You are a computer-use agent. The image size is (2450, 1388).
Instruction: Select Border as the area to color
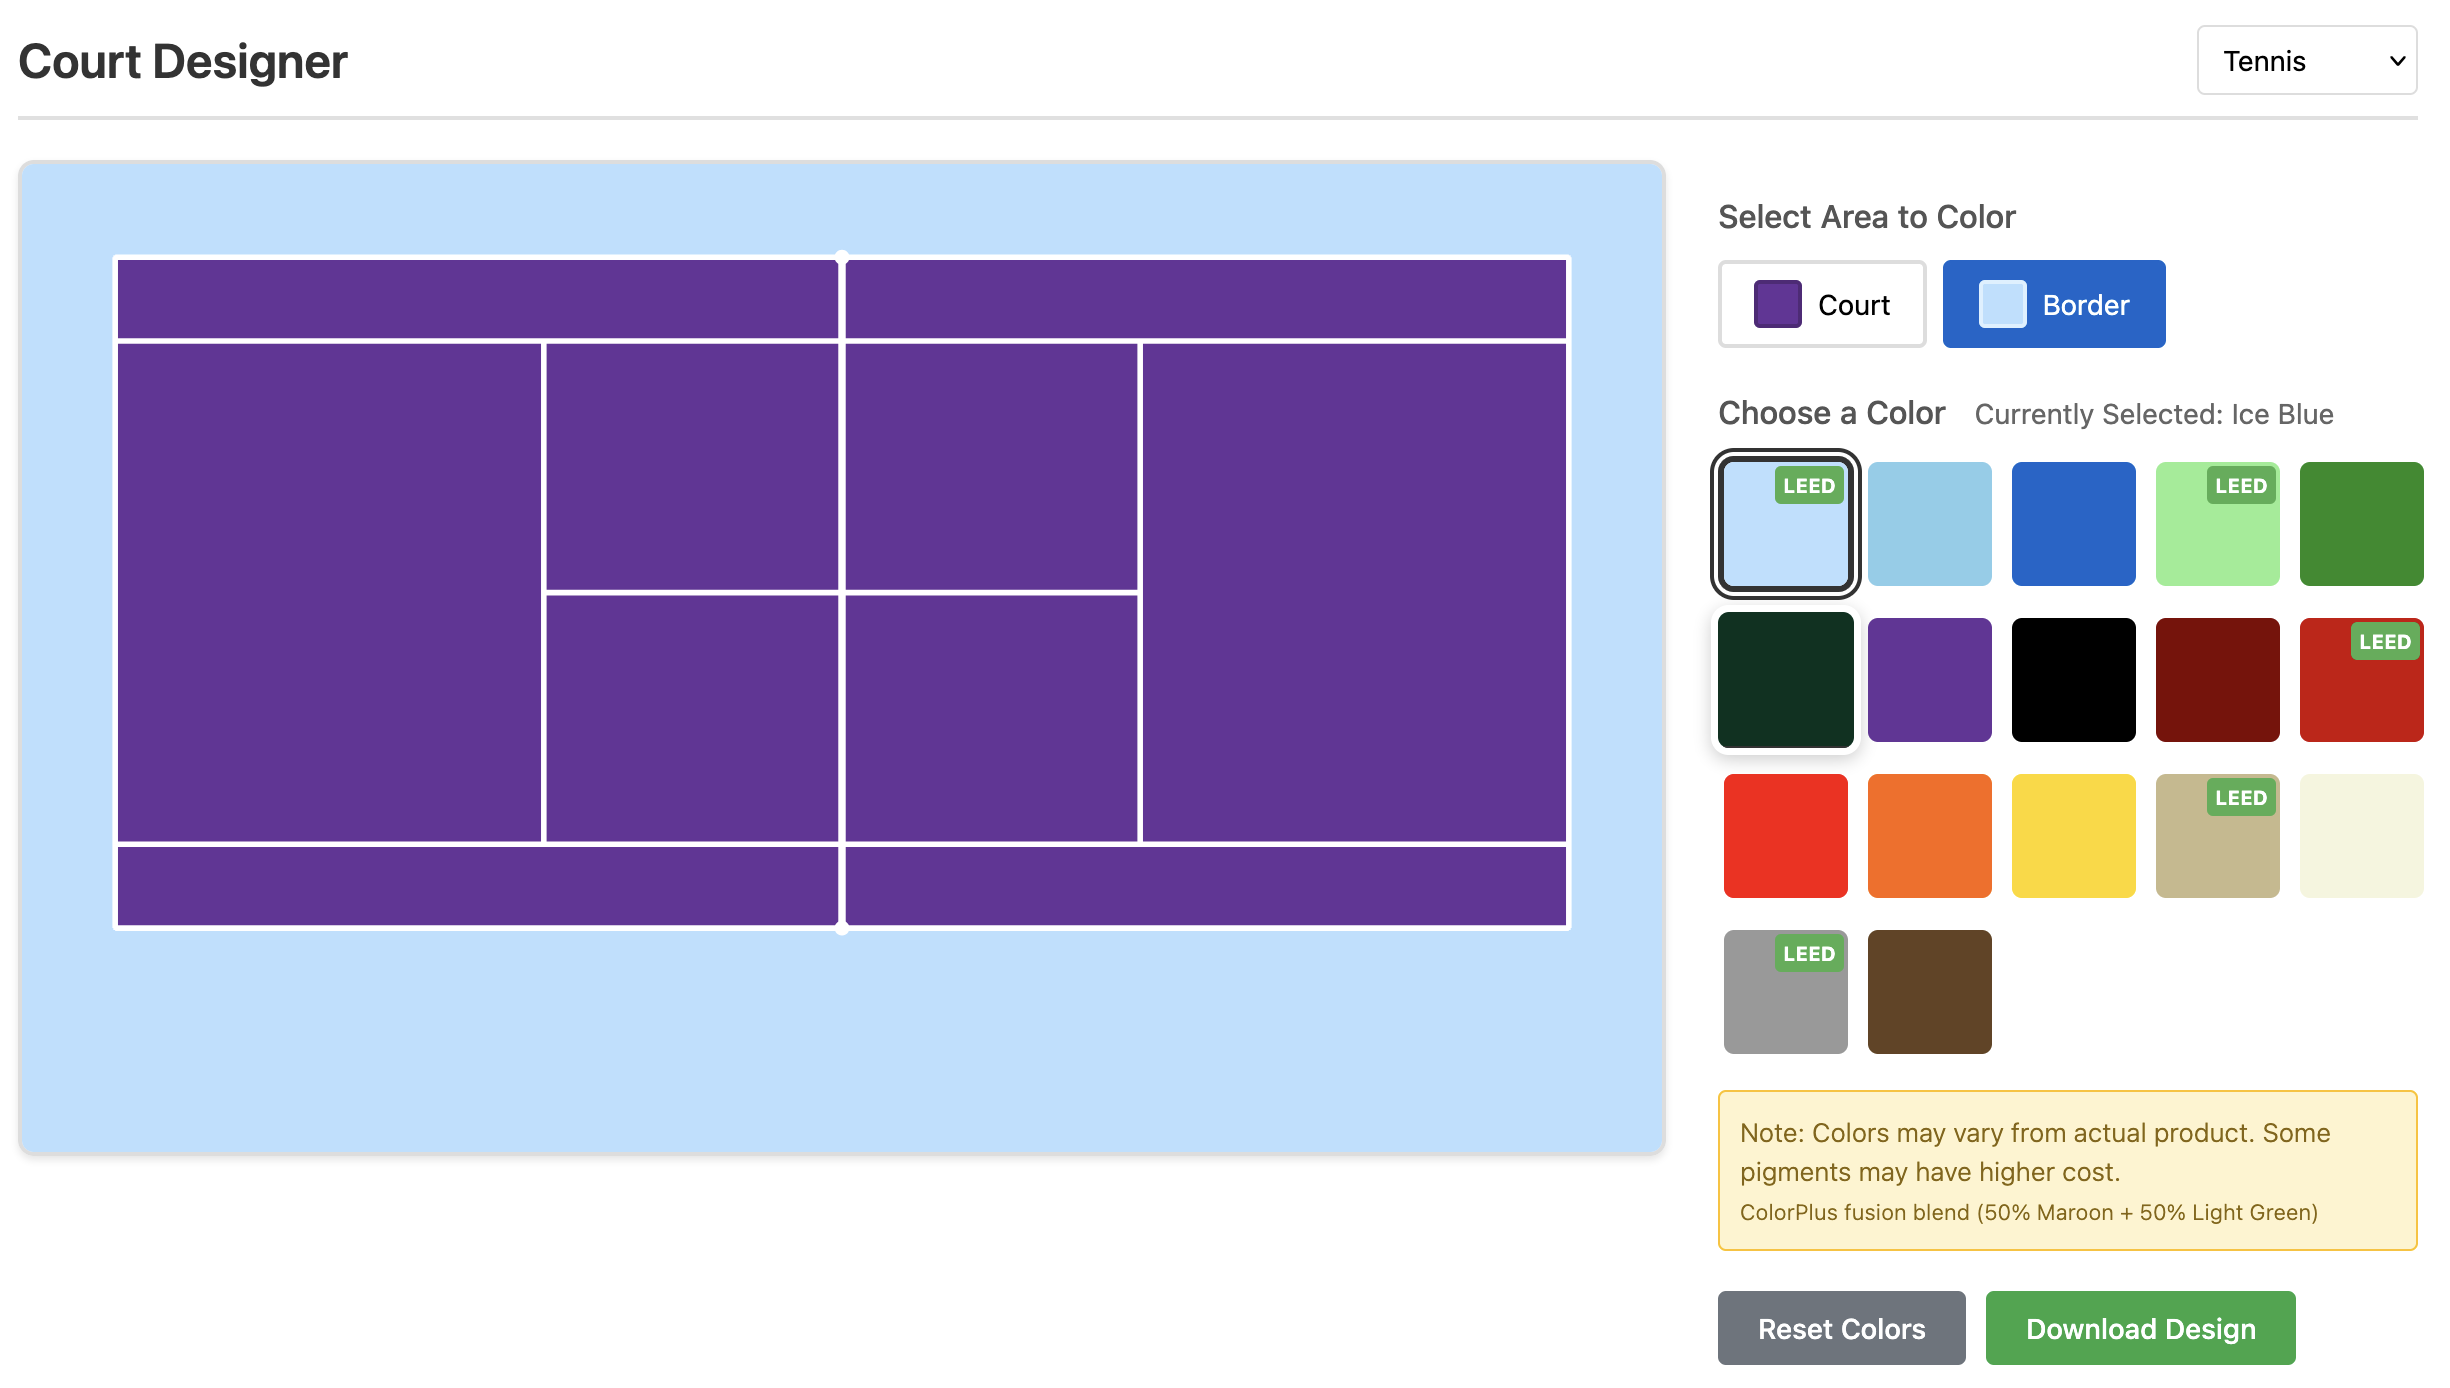click(2053, 304)
